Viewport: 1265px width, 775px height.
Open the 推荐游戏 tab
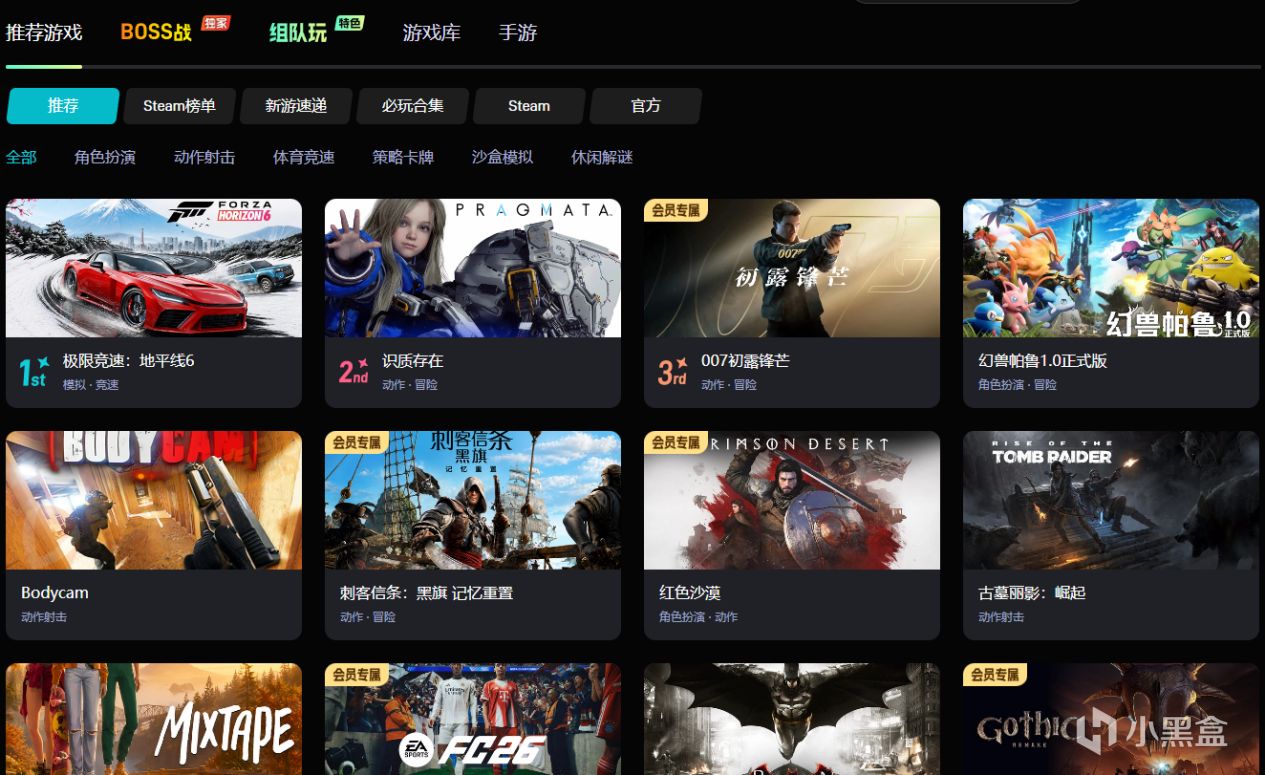pos(44,32)
